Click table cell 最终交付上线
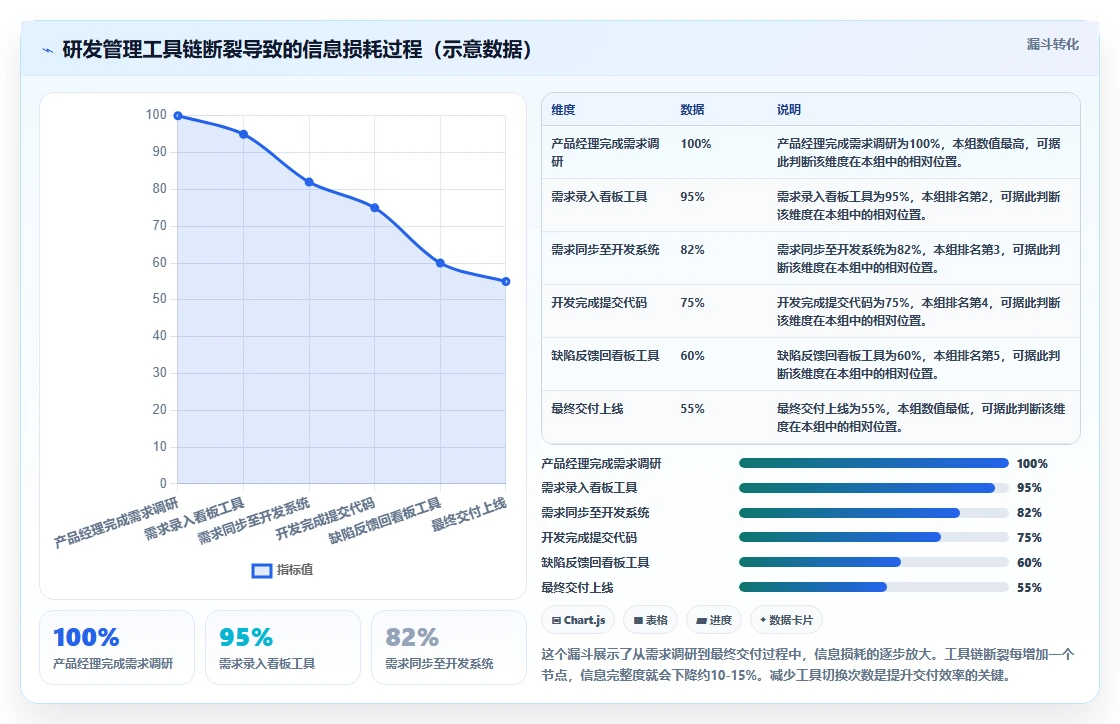Viewport: 1120px width, 724px height. 587,408
